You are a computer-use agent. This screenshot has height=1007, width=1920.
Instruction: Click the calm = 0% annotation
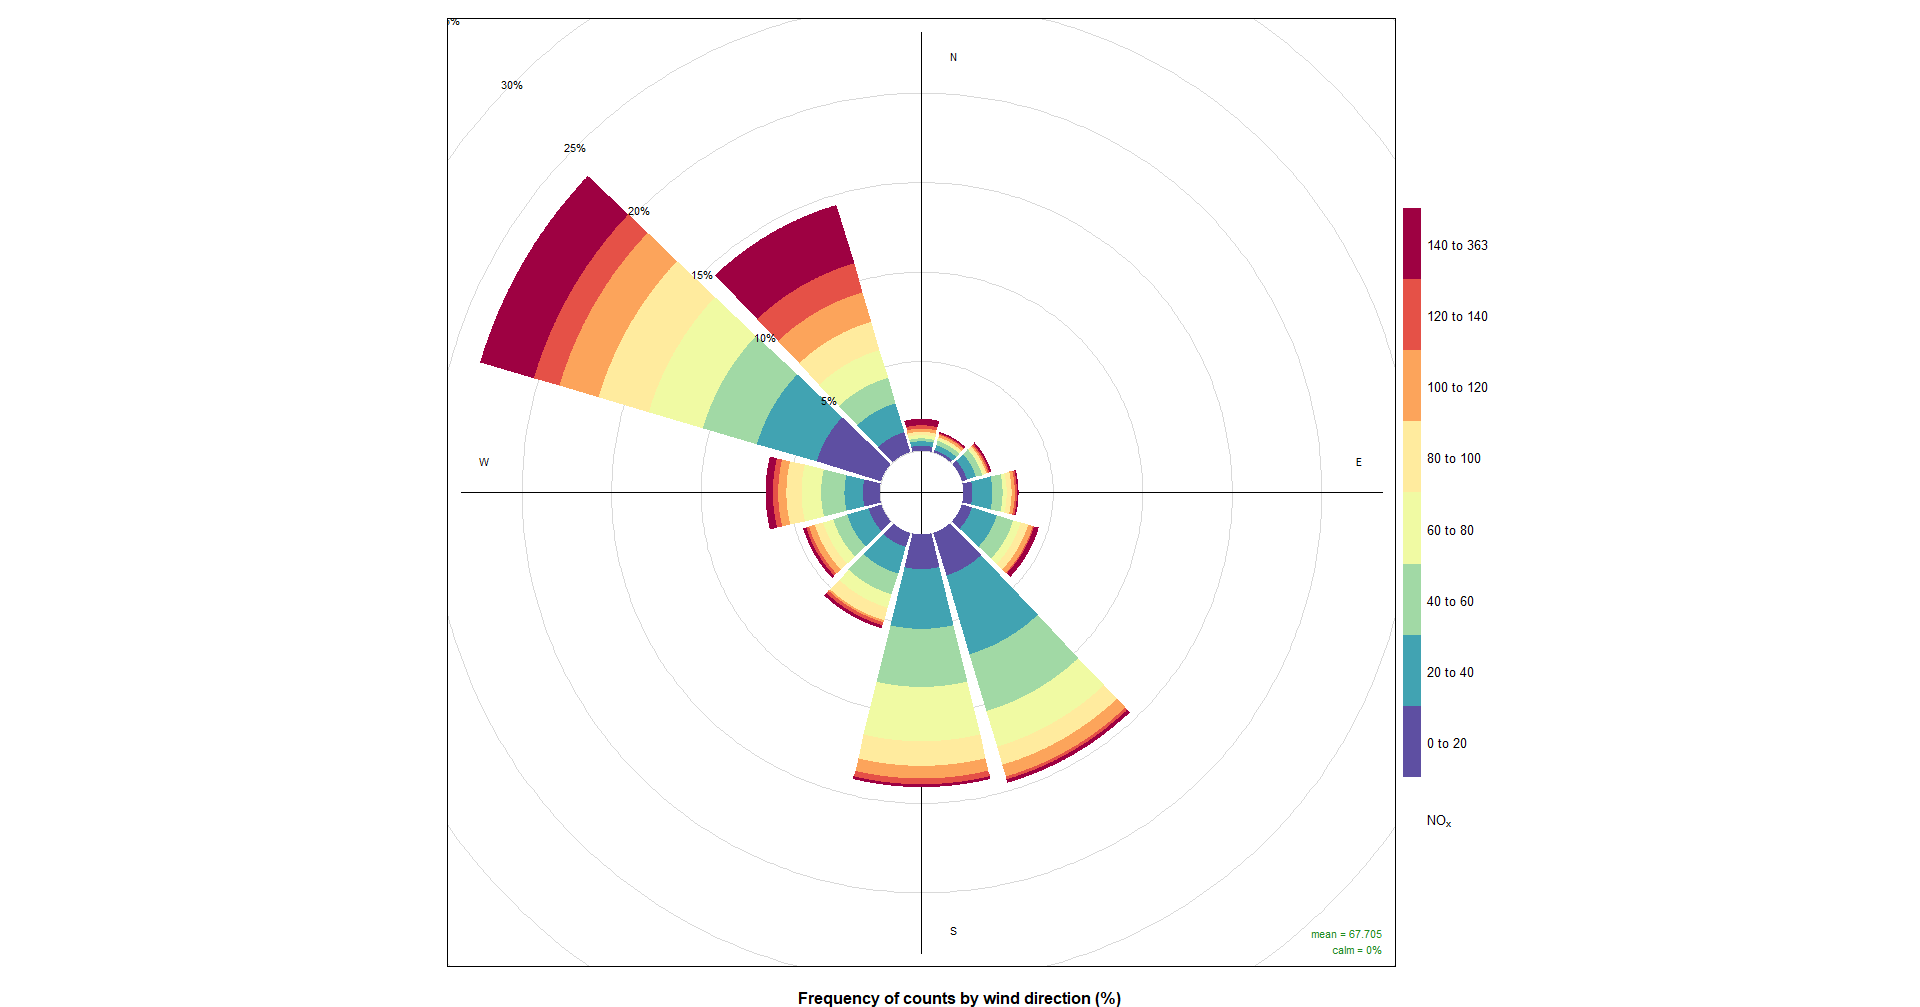click(1356, 950)
